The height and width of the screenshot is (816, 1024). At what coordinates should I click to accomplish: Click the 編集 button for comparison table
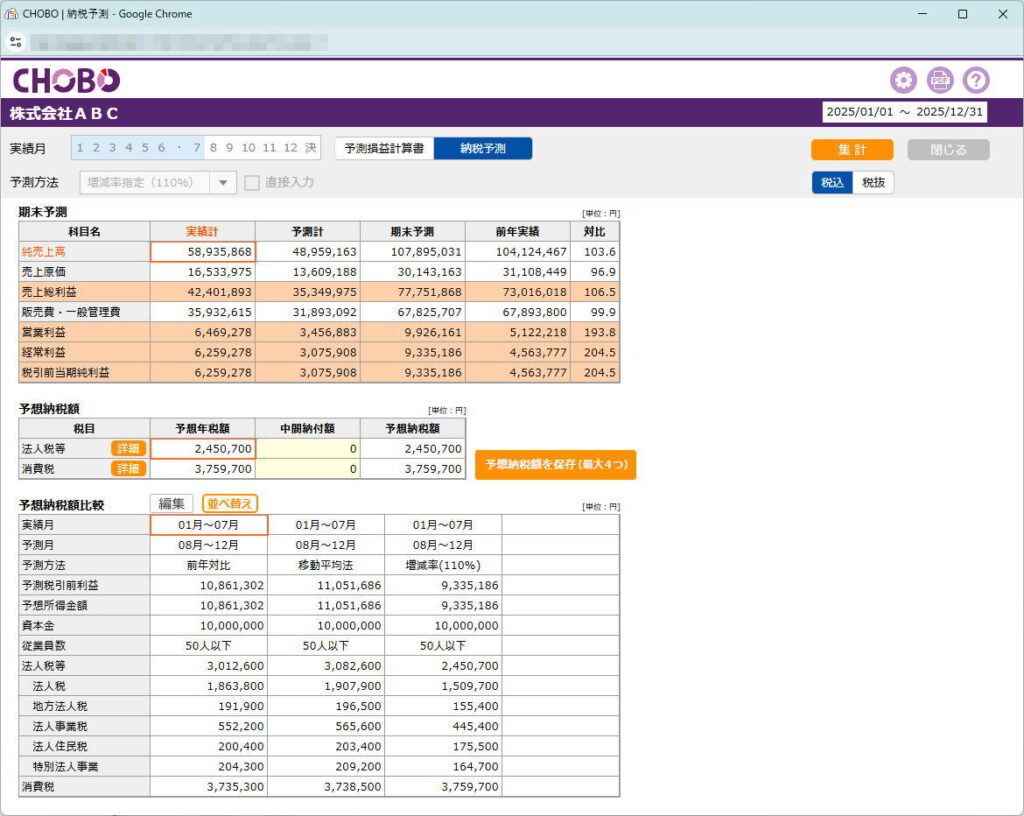click(172, 504)
